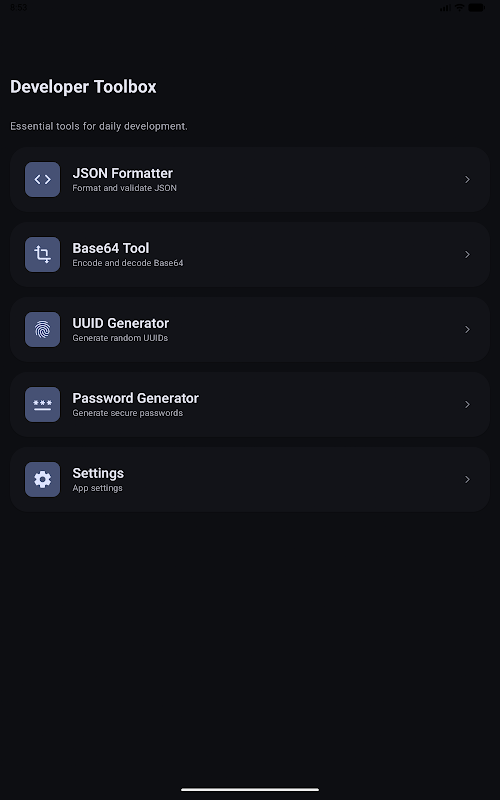
Task: Open the JSON Formatter title text
Action: point(122,173)
